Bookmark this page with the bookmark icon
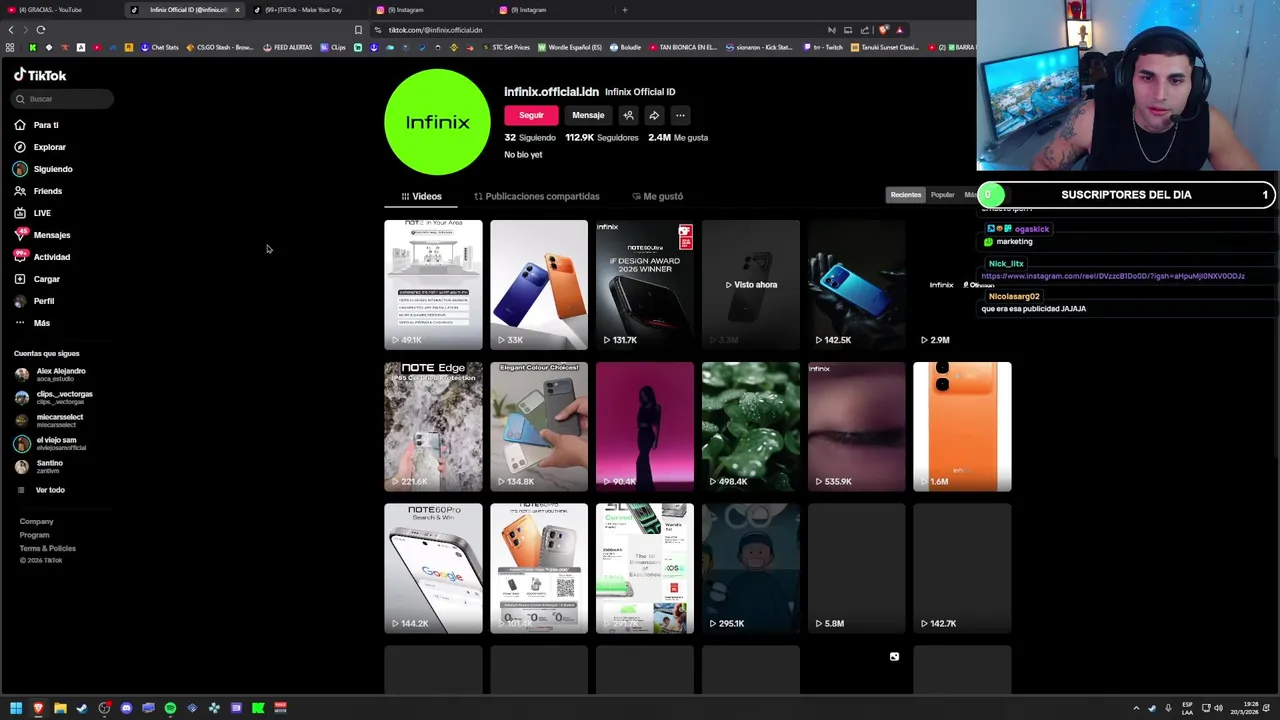The height and width of the screenshot is (720, 1280). click(358, 30)
